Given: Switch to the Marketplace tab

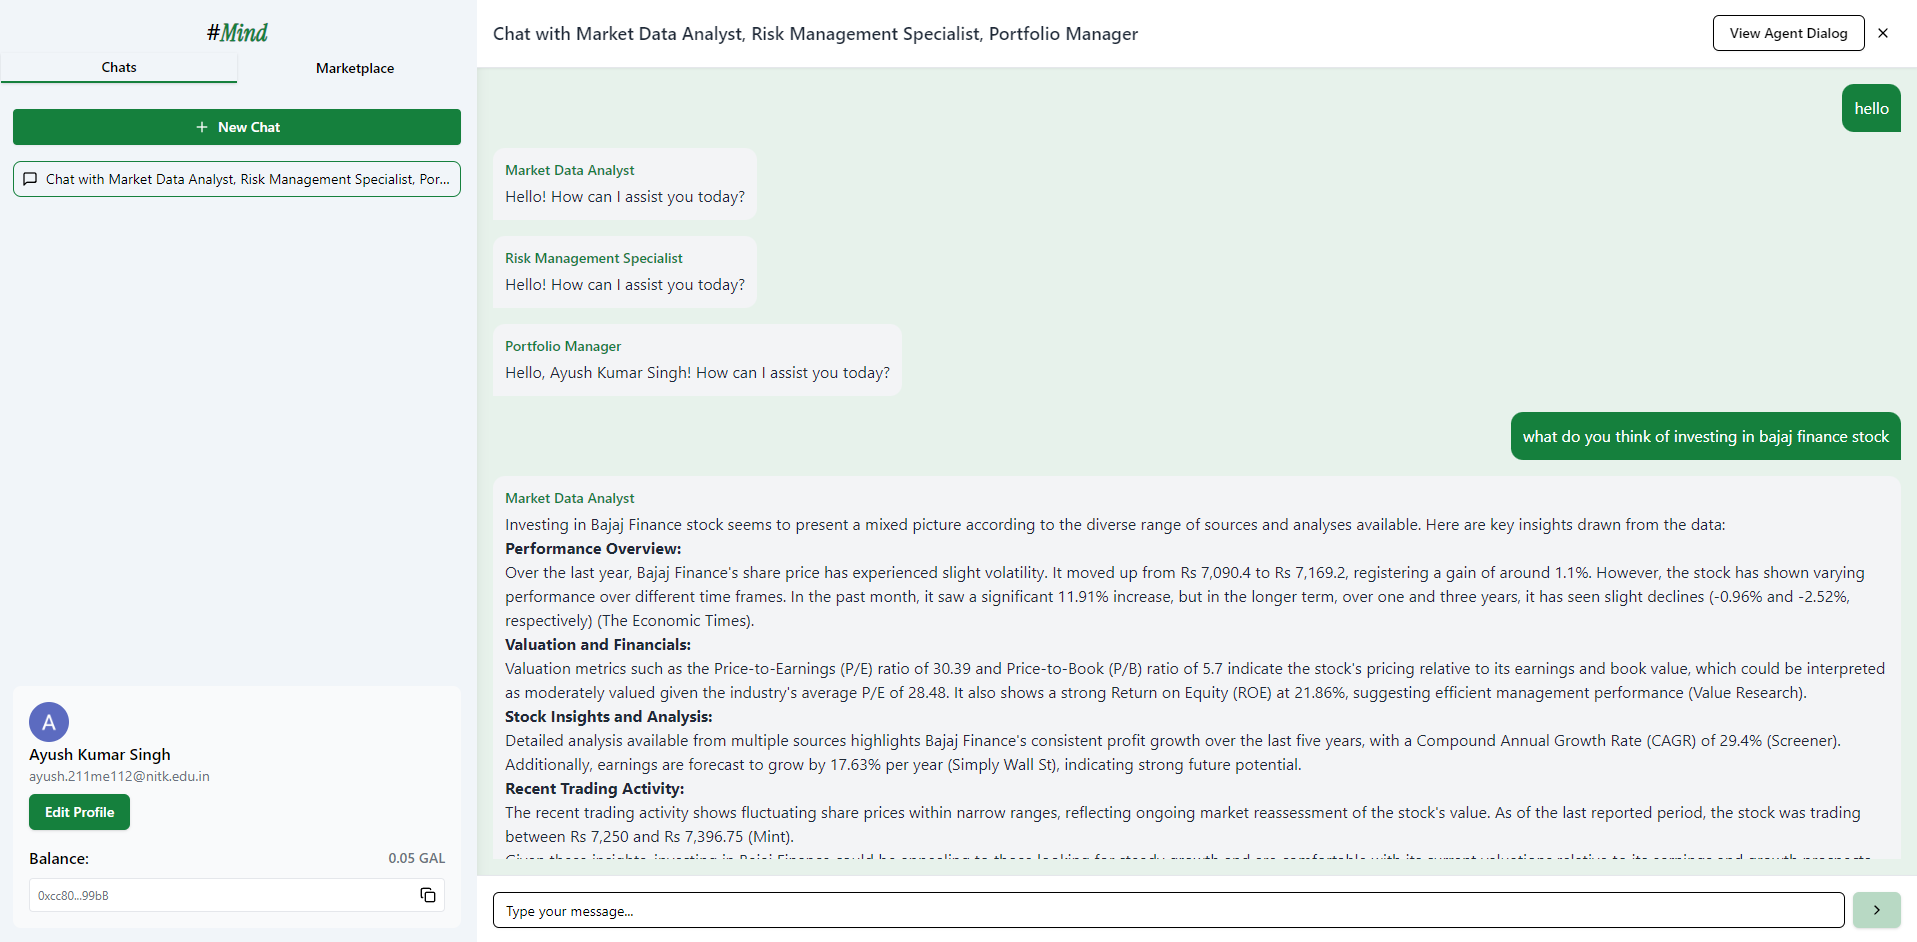Looking at the screenshot, I should click(354, 68).
